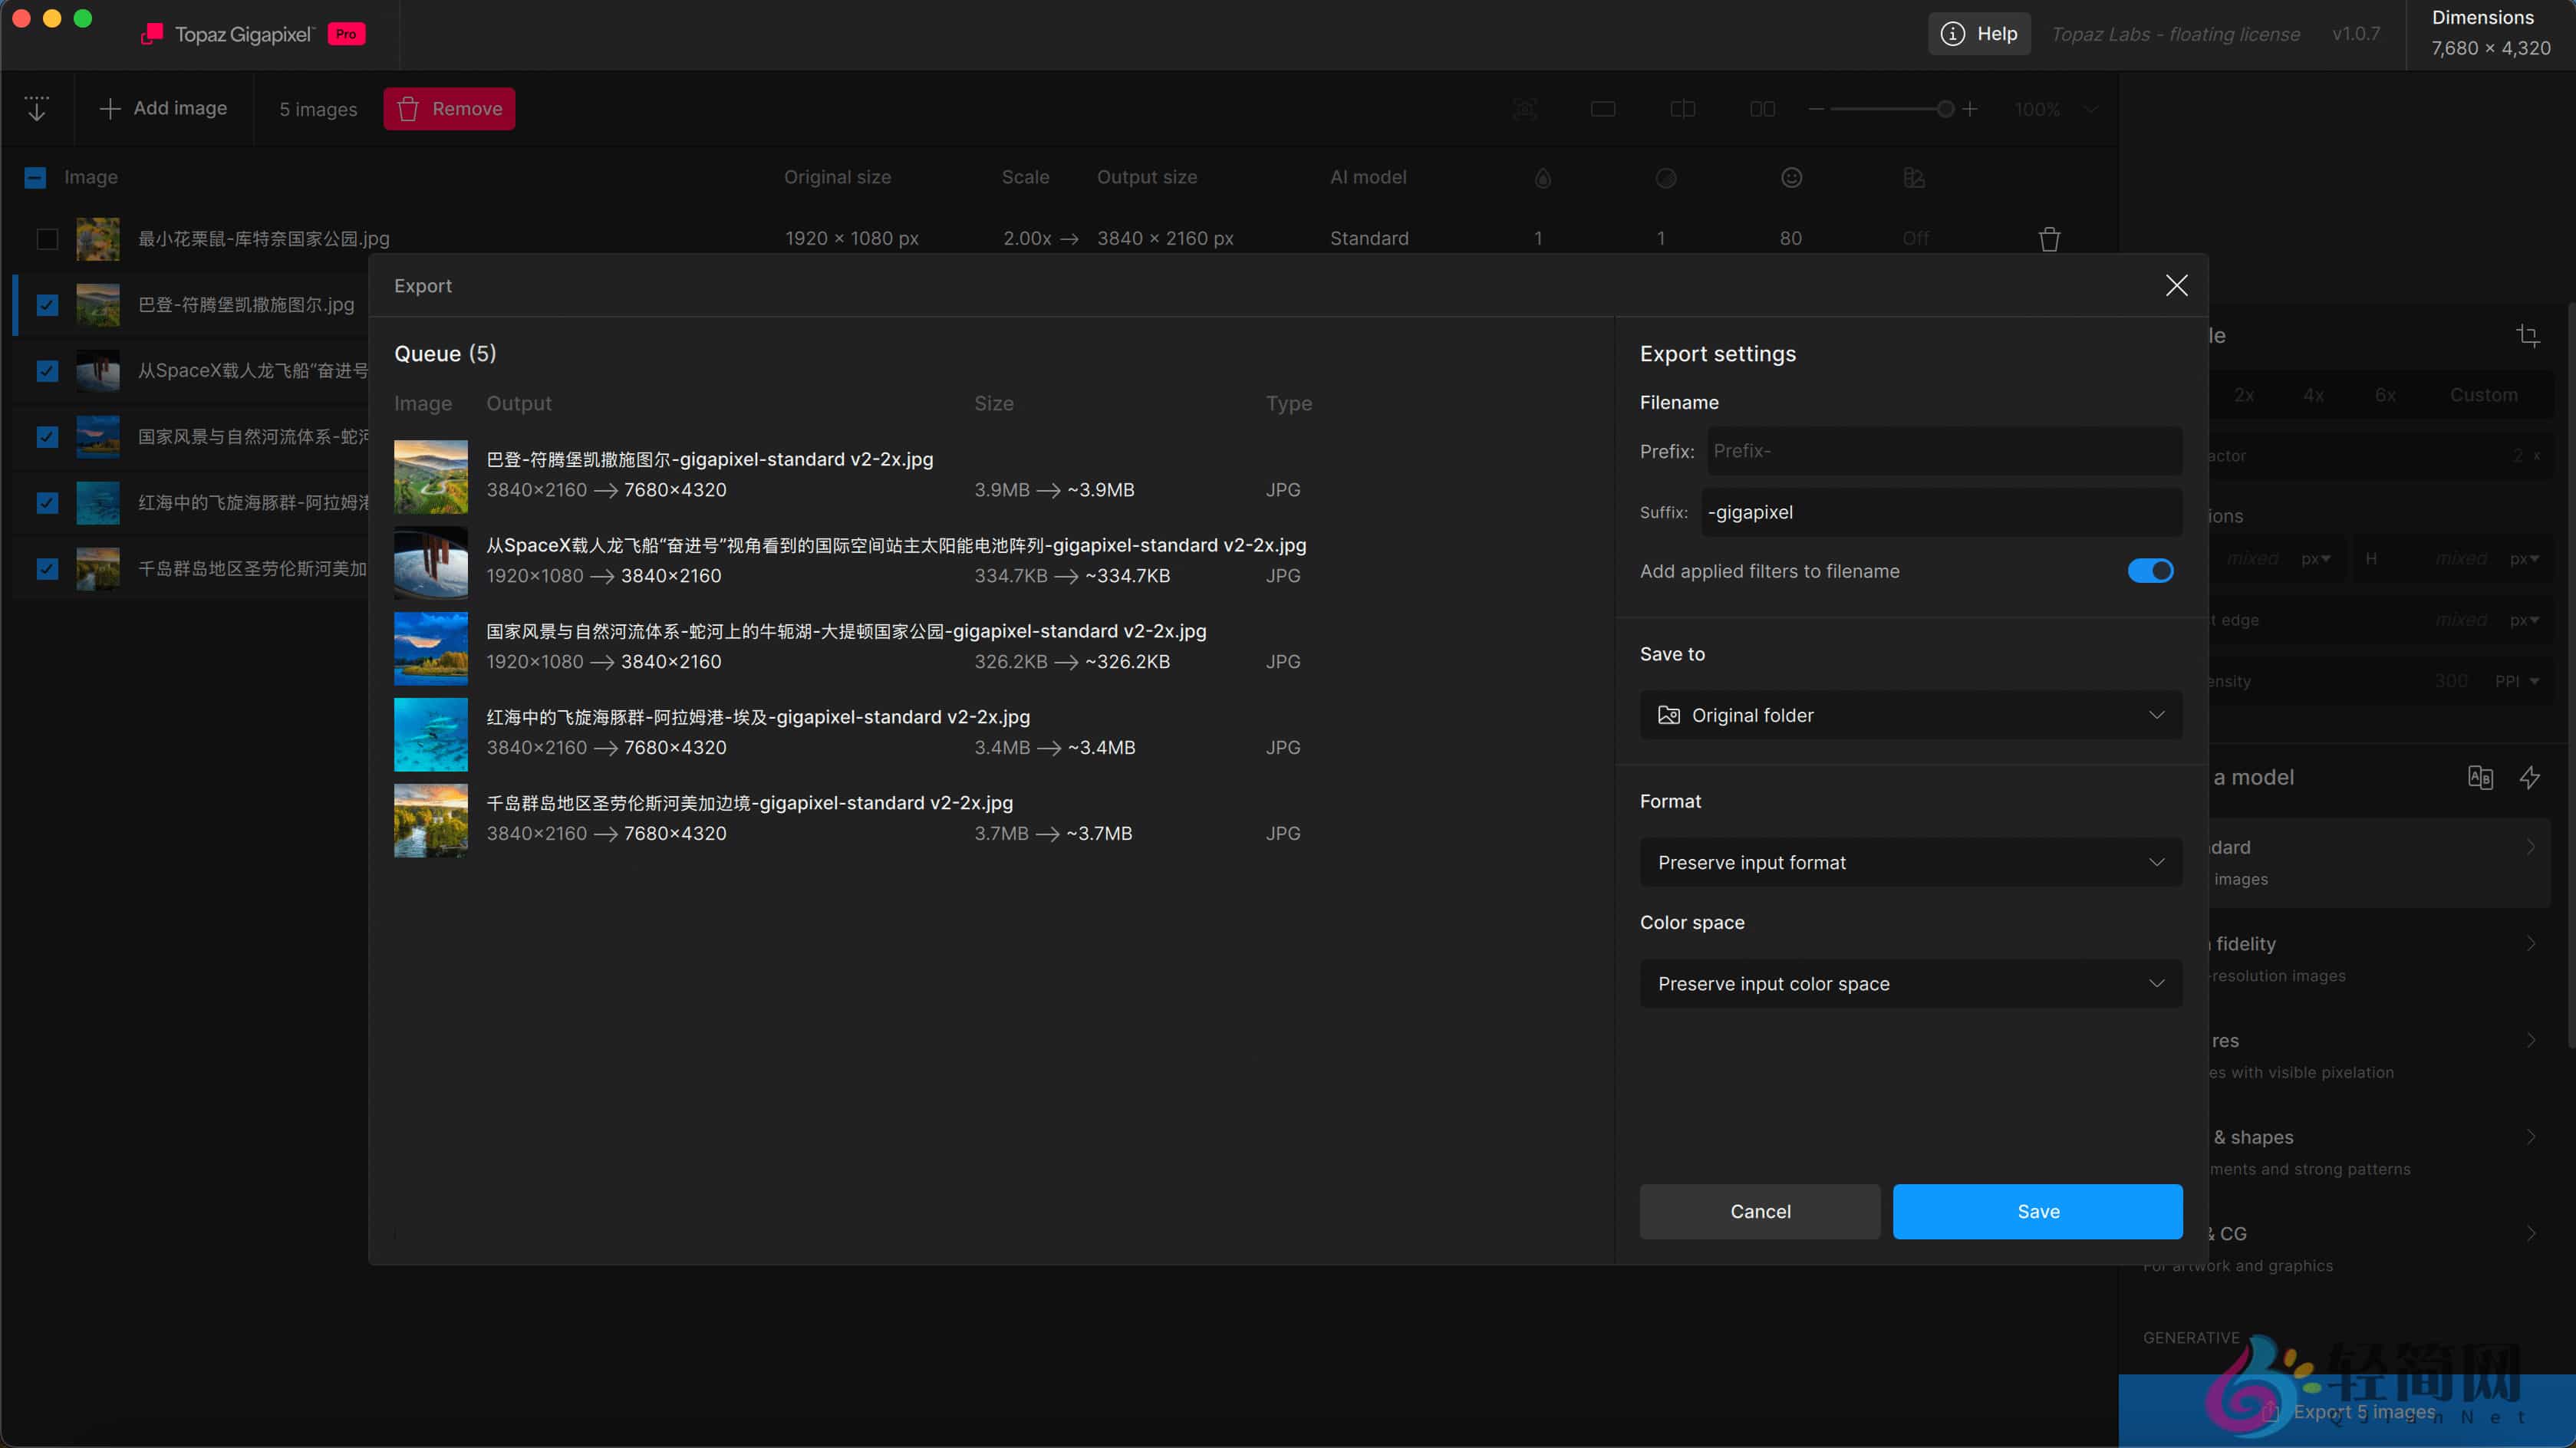Image resolution: width=2576 pixels, height=1448 pixels.
Task: Click Save to export the queue
Action: [x=2037, y=1211]
